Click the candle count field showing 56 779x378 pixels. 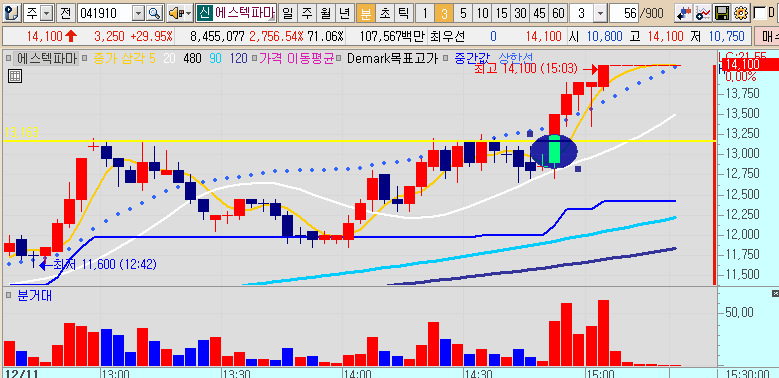click(x=624, y=13)
